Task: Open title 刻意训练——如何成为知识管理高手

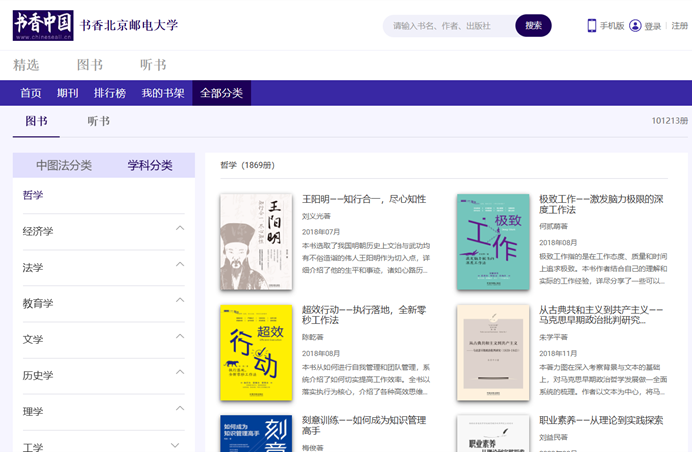Action: click(x=364, y=426)
